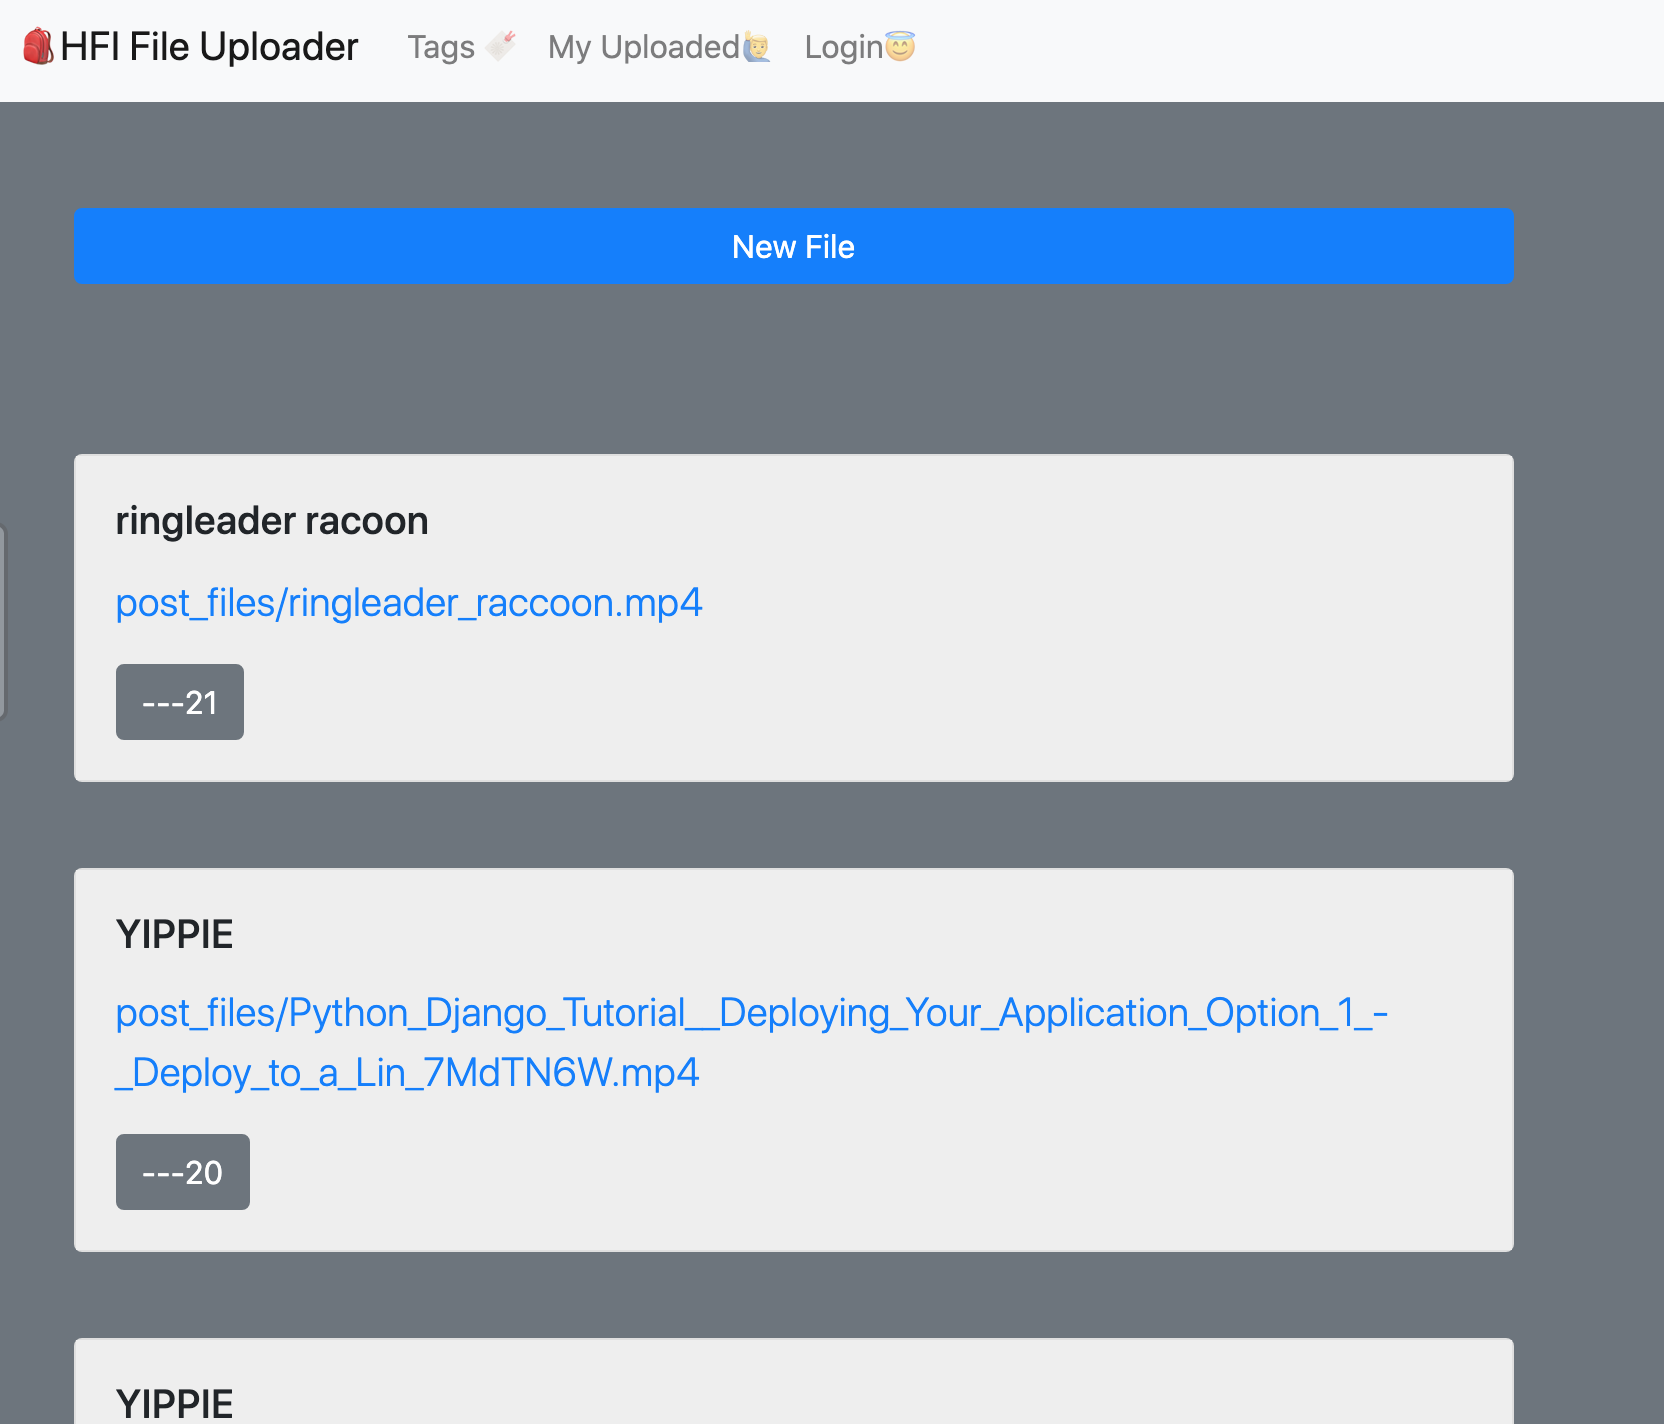
Task: Click the ---21 tag button
Action: click(x=180, y=702)
